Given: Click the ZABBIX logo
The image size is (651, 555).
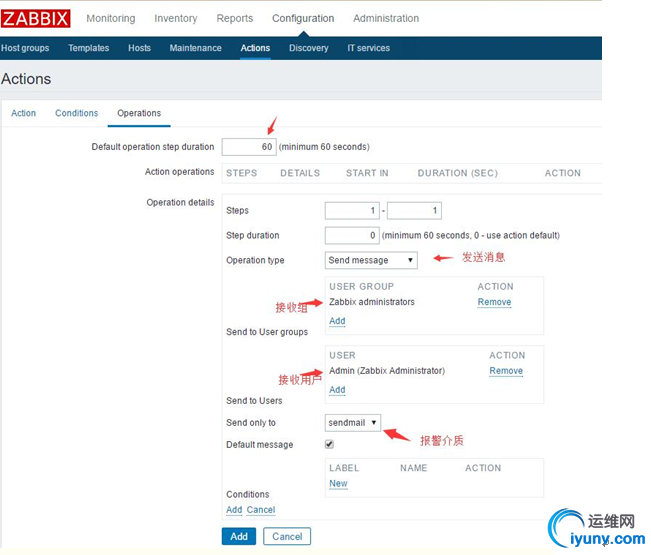Looking at the screenshot, I should pos(35,19).
